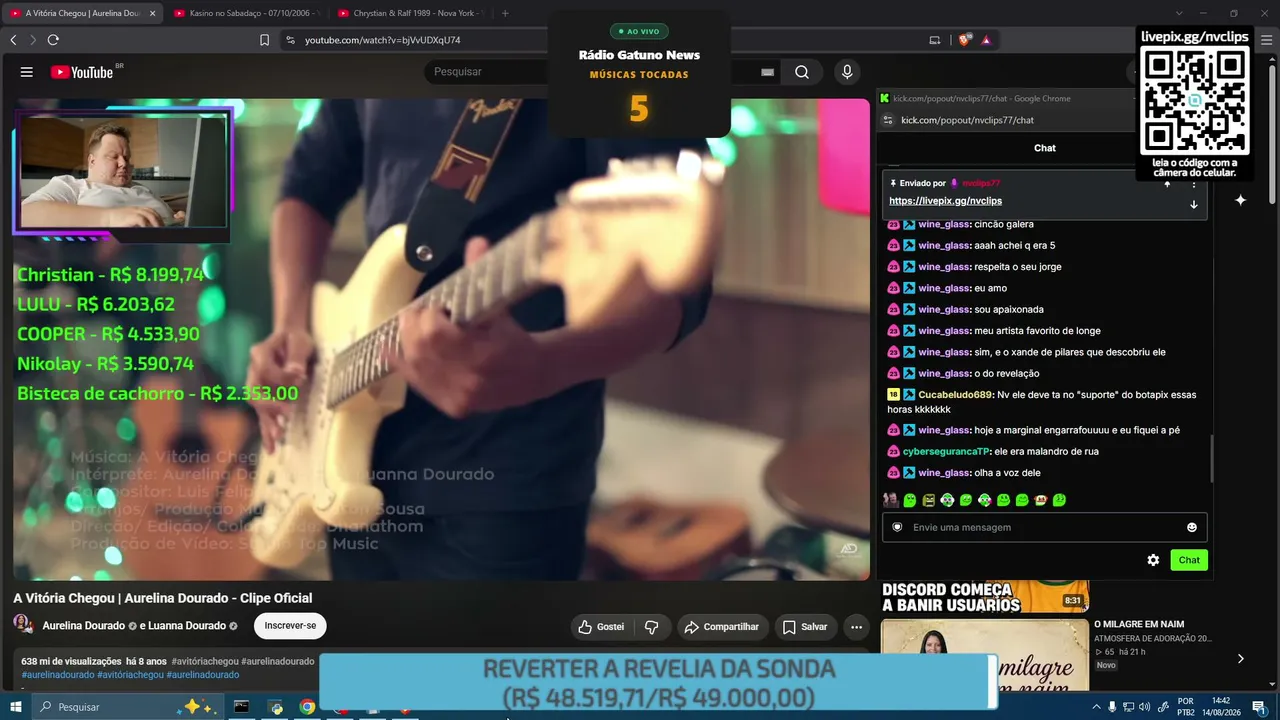Open a new browser tab
Viewport: 1280px width, 720px height.
[x=505, y=13]
